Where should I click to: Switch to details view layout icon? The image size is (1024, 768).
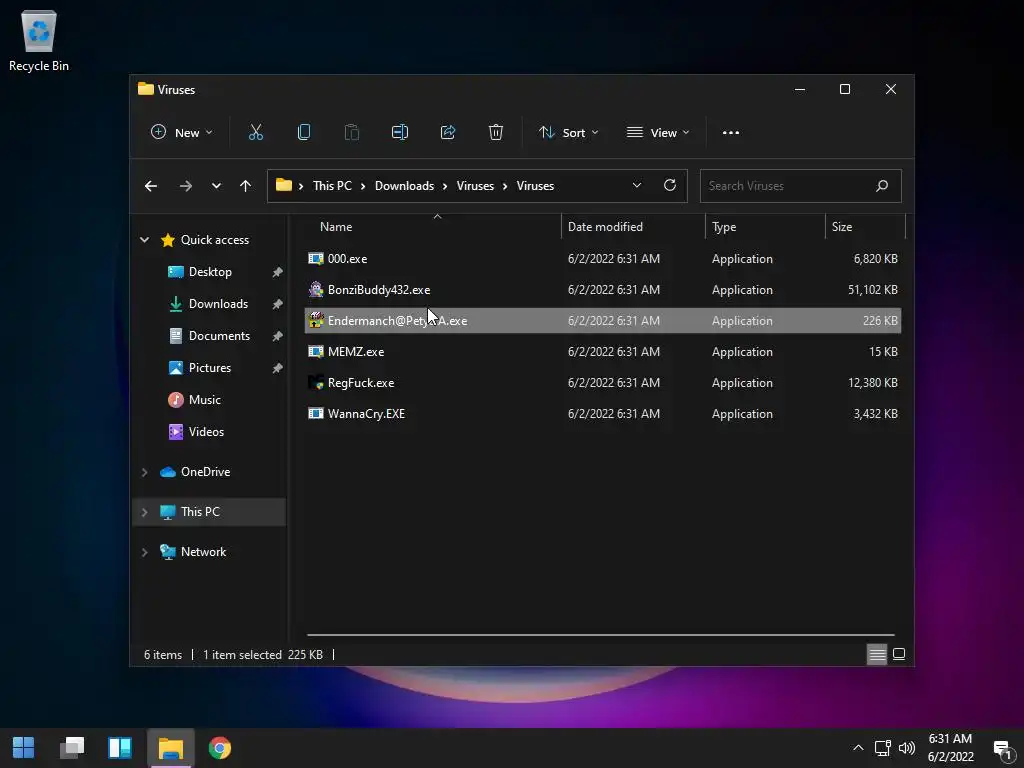876,654
